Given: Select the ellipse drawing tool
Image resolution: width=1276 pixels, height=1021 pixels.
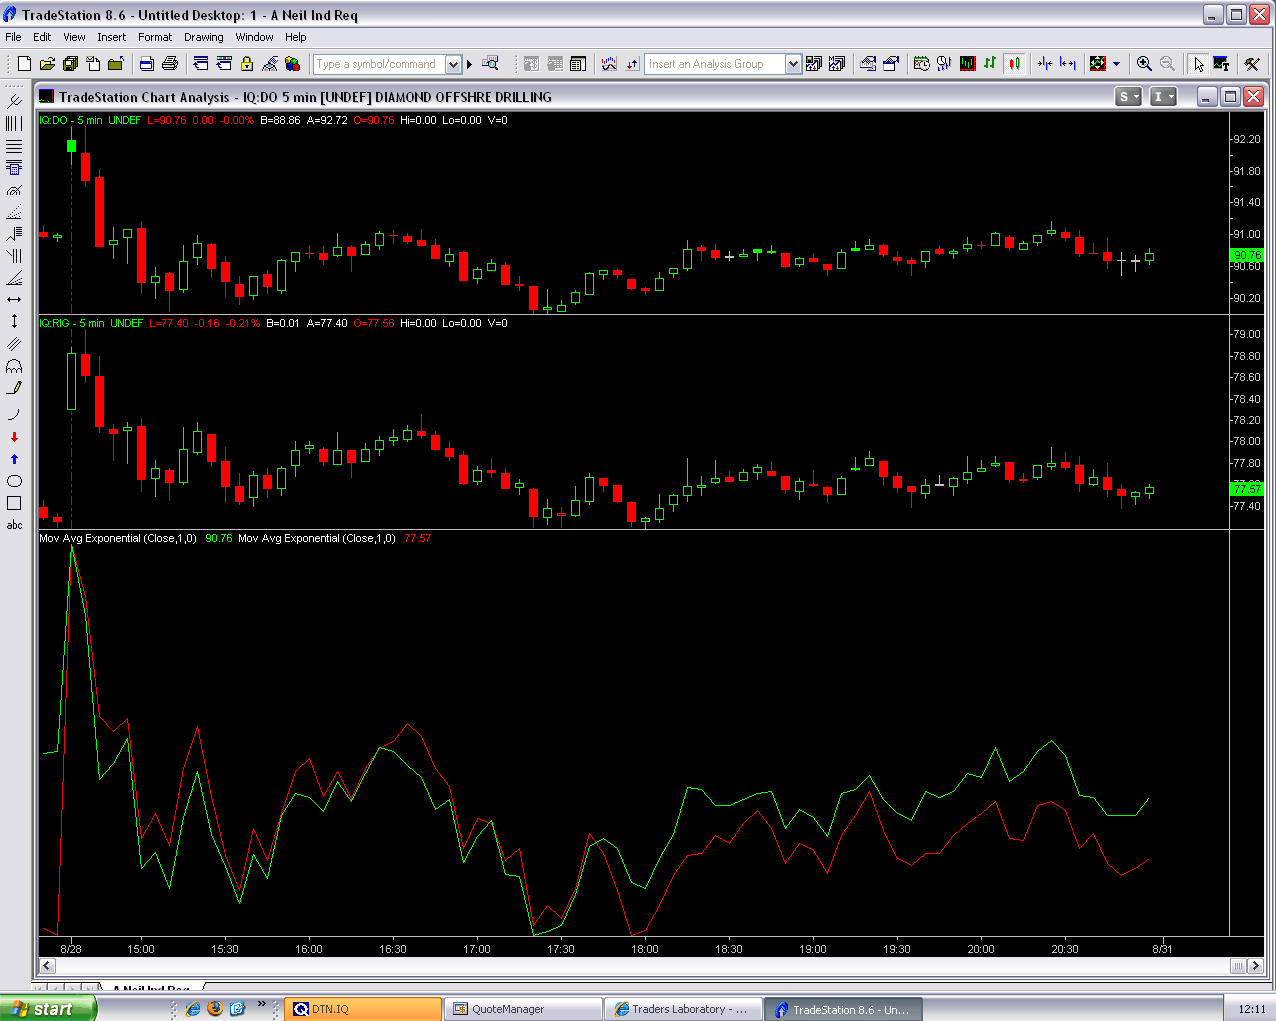Looking at the screenshot, I should point(14,481).
